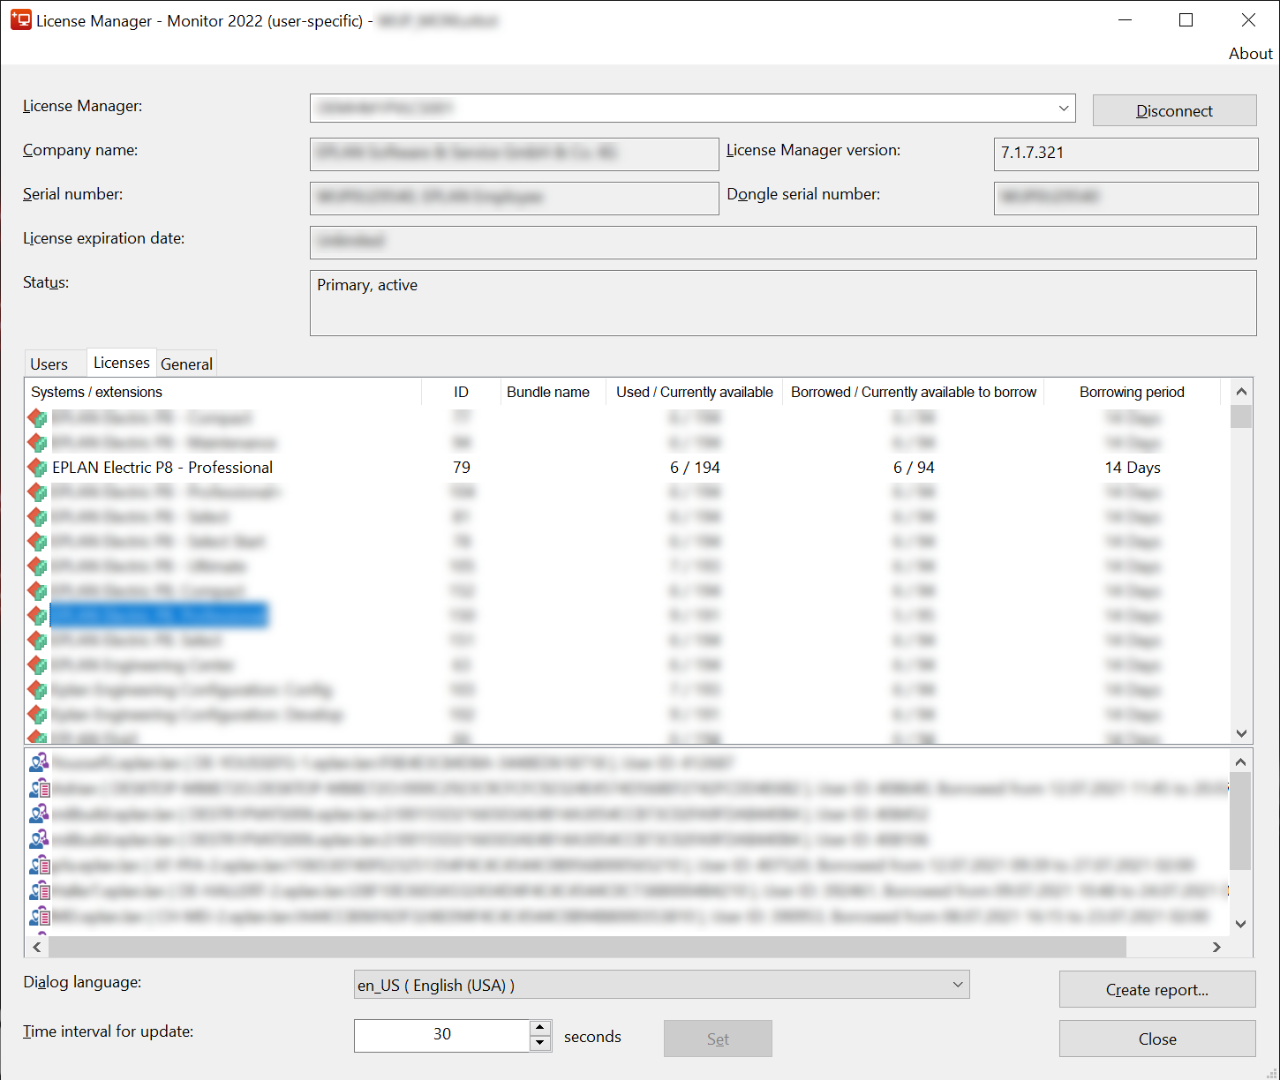Image resolution: width=1280 pixels, height=1080 pixels.
Task: Click the green license icon beside EPLAN Electric P8 - Professional
Action: pyautogui.click(x=37, y=467)
